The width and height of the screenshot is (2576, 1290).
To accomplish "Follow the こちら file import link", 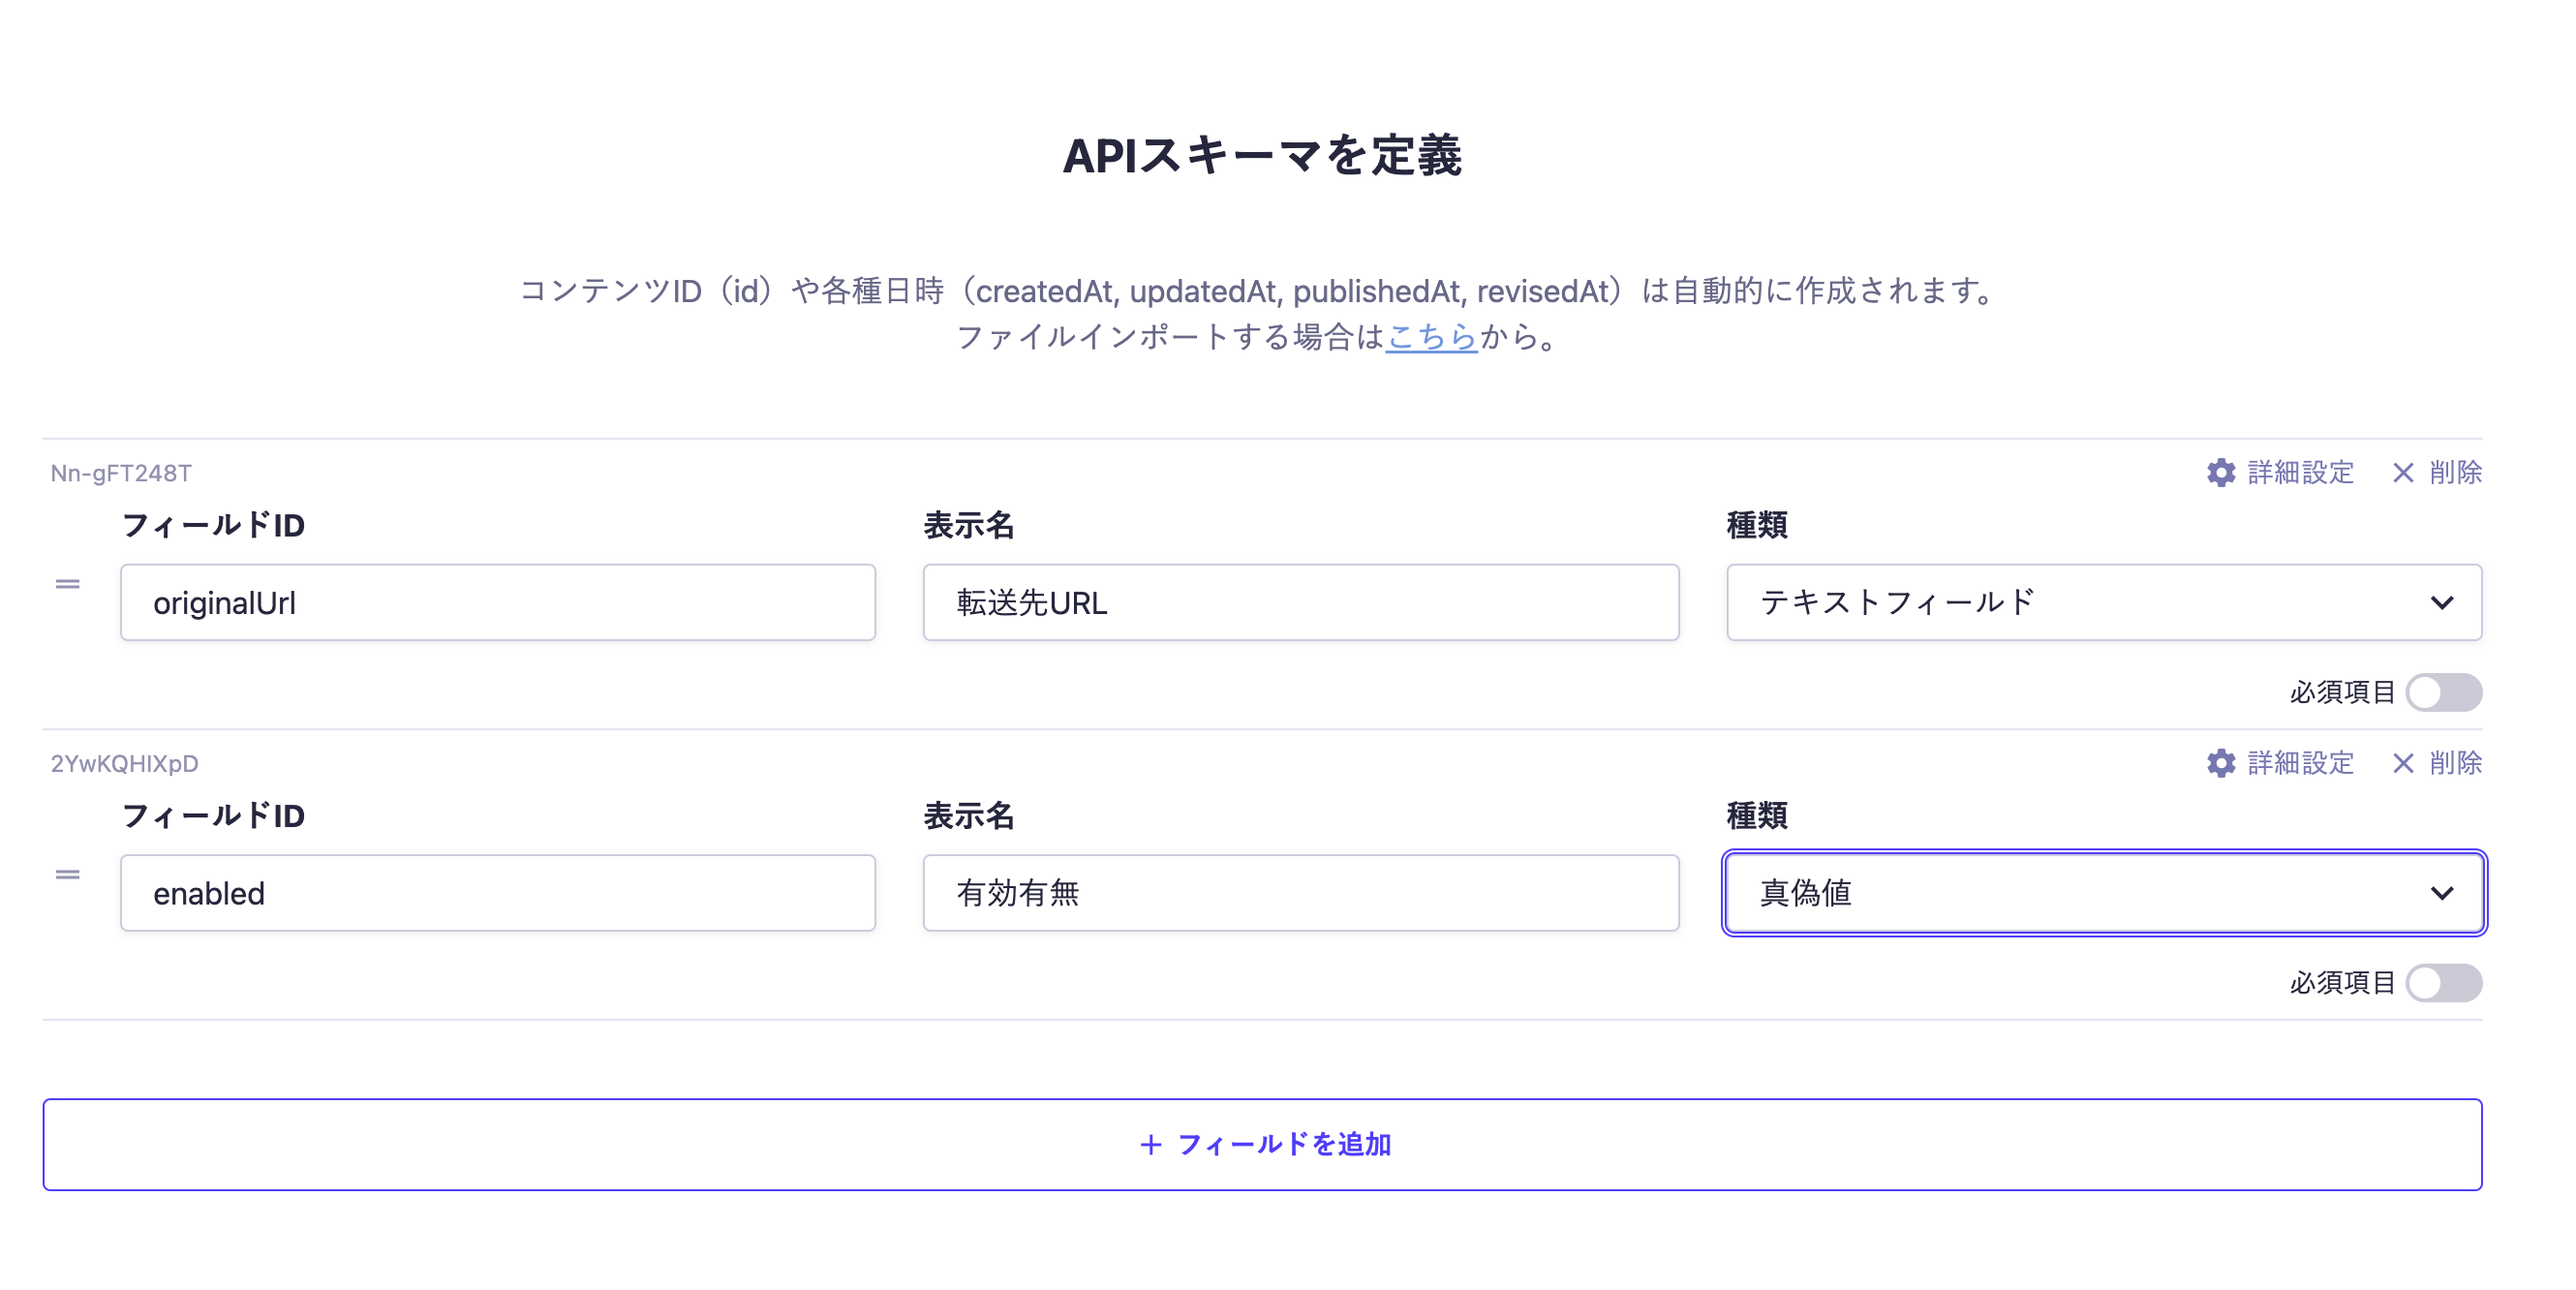I will pyautogui.click(x=1430, y=340).
